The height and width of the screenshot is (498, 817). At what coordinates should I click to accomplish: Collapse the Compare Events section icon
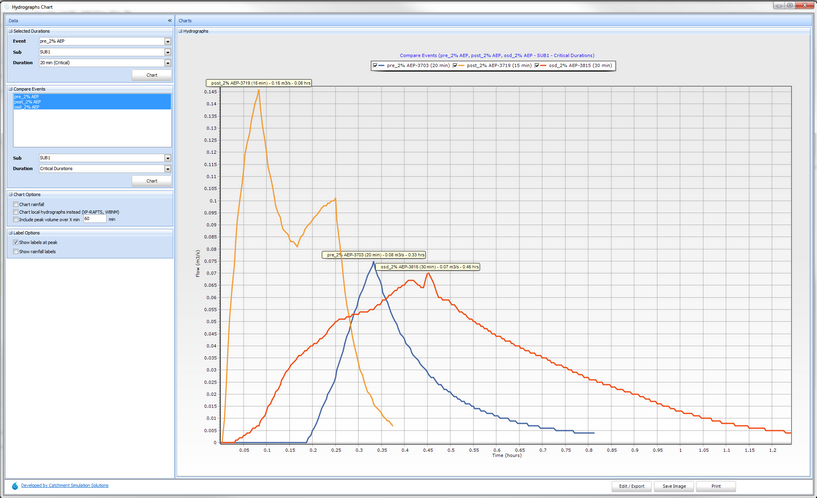[x=11, y=89]
